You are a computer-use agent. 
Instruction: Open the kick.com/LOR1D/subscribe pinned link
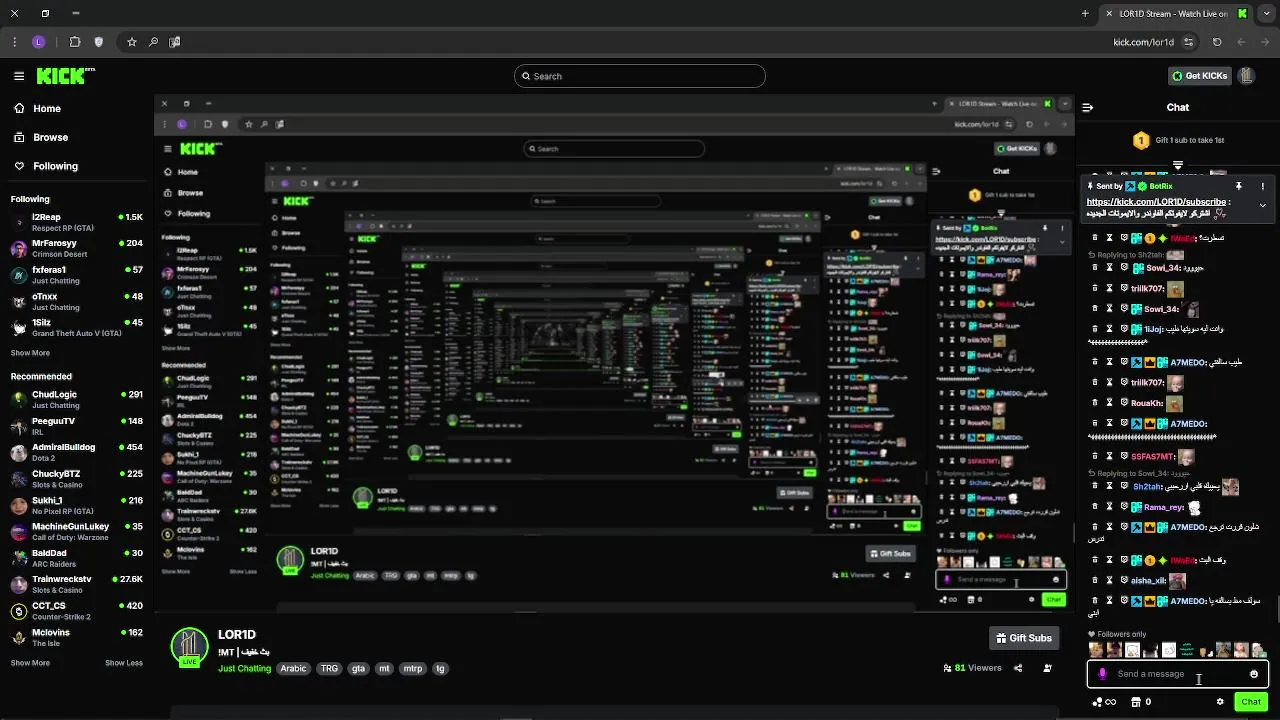pyautogui.click(x=1158, y=202)
